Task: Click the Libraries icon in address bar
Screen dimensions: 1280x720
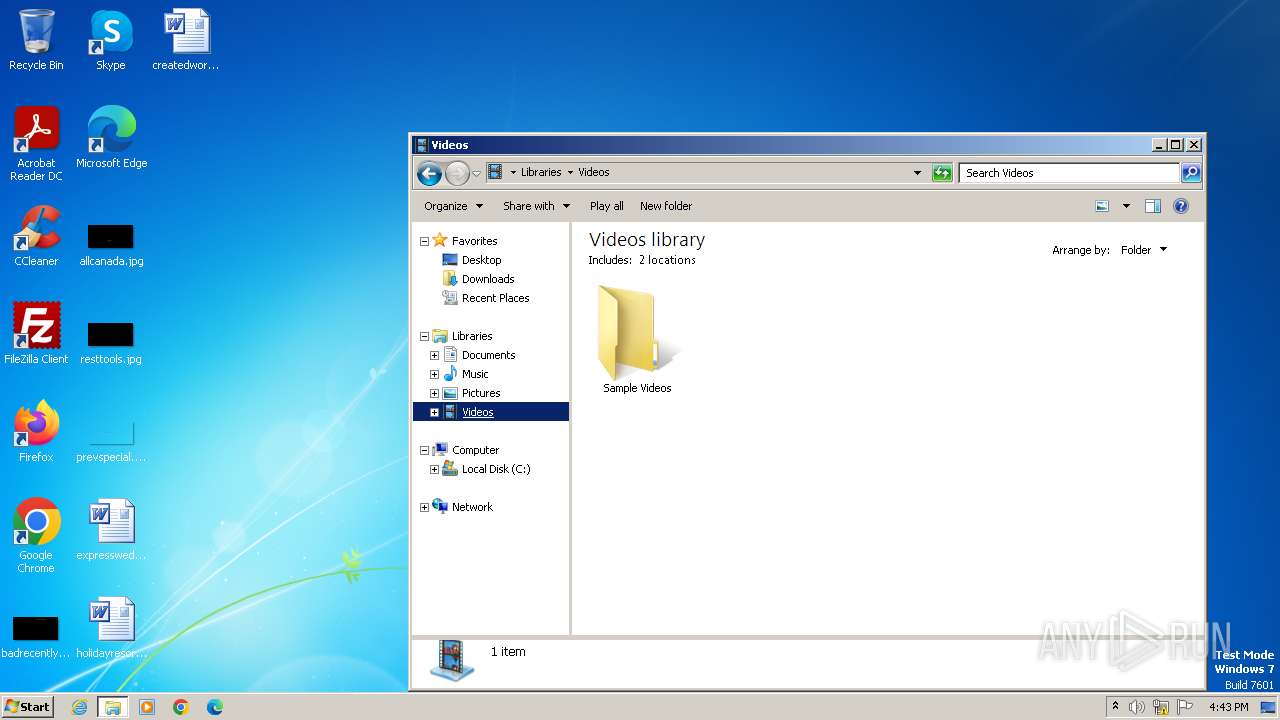Action: pos(495,172)
